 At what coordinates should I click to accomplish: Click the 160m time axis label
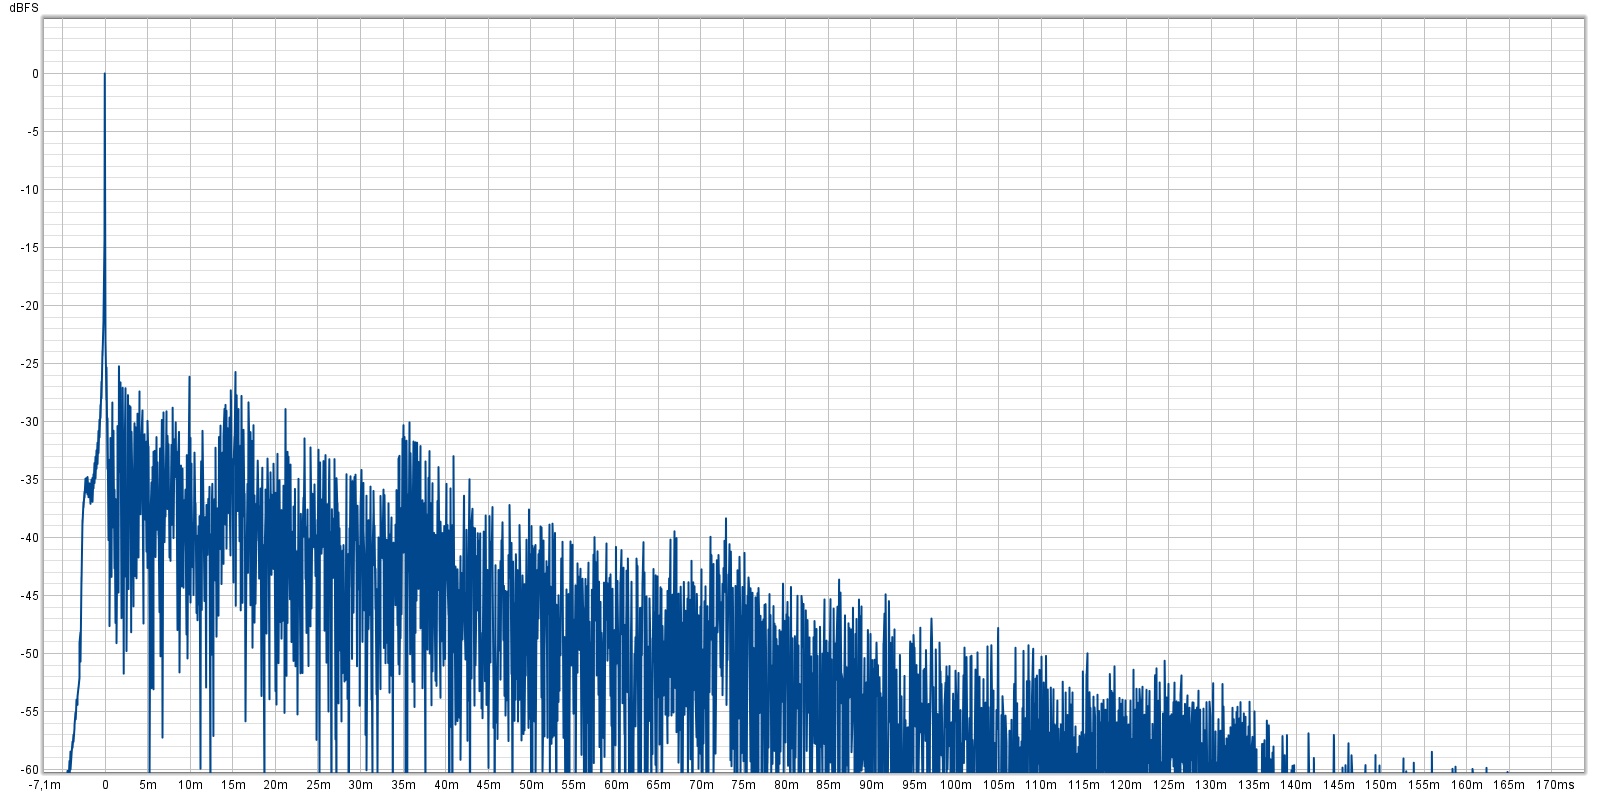click(1467, 785)
